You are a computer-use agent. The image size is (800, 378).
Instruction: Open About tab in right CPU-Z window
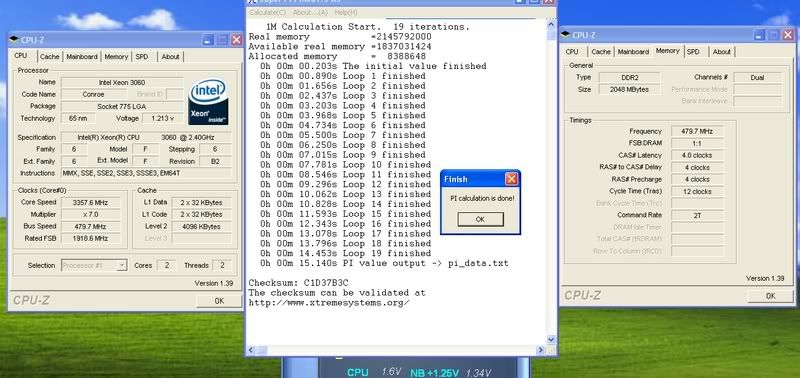721,52
